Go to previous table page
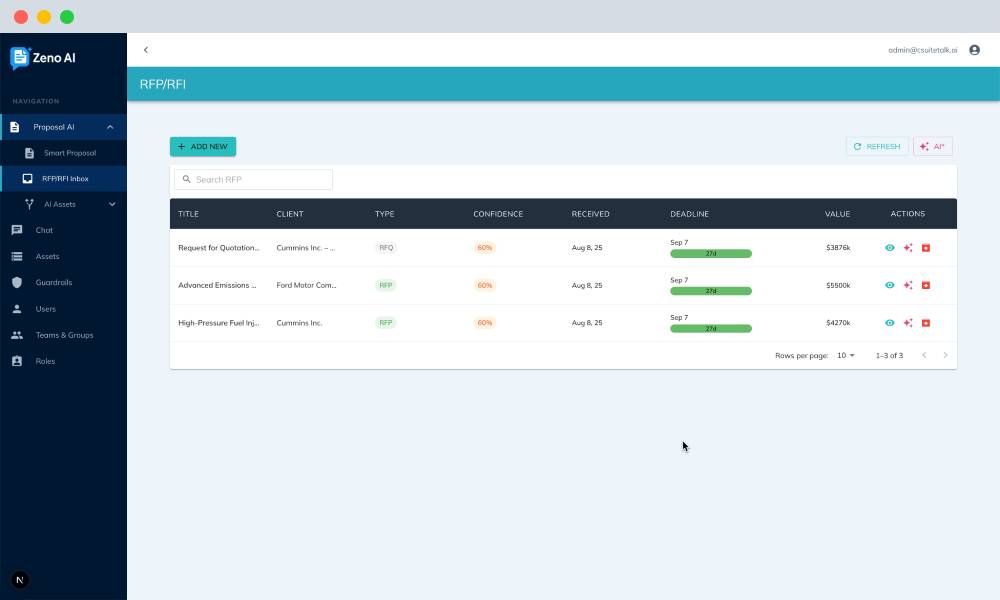 924,355
